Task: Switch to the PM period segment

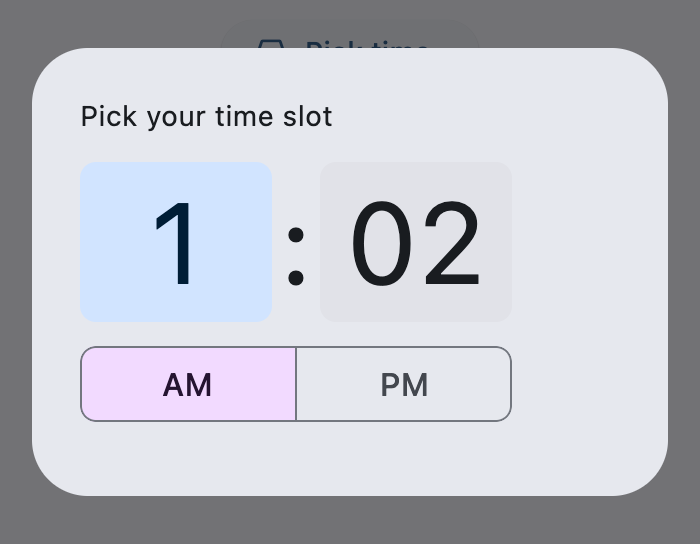Action: [x=404, y=384]
